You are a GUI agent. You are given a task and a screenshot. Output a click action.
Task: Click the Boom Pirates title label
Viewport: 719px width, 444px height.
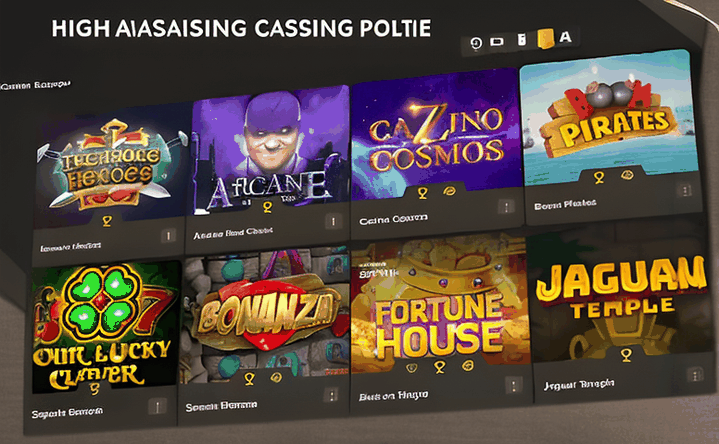565,203
